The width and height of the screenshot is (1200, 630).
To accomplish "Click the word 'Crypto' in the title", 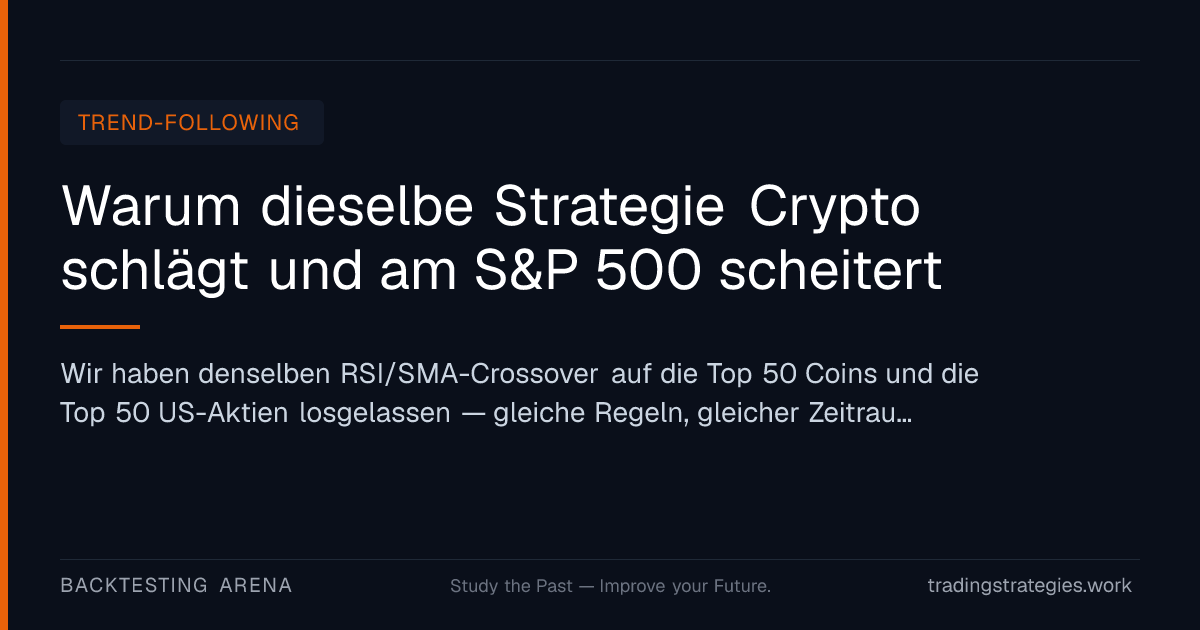I will [834, 210].
